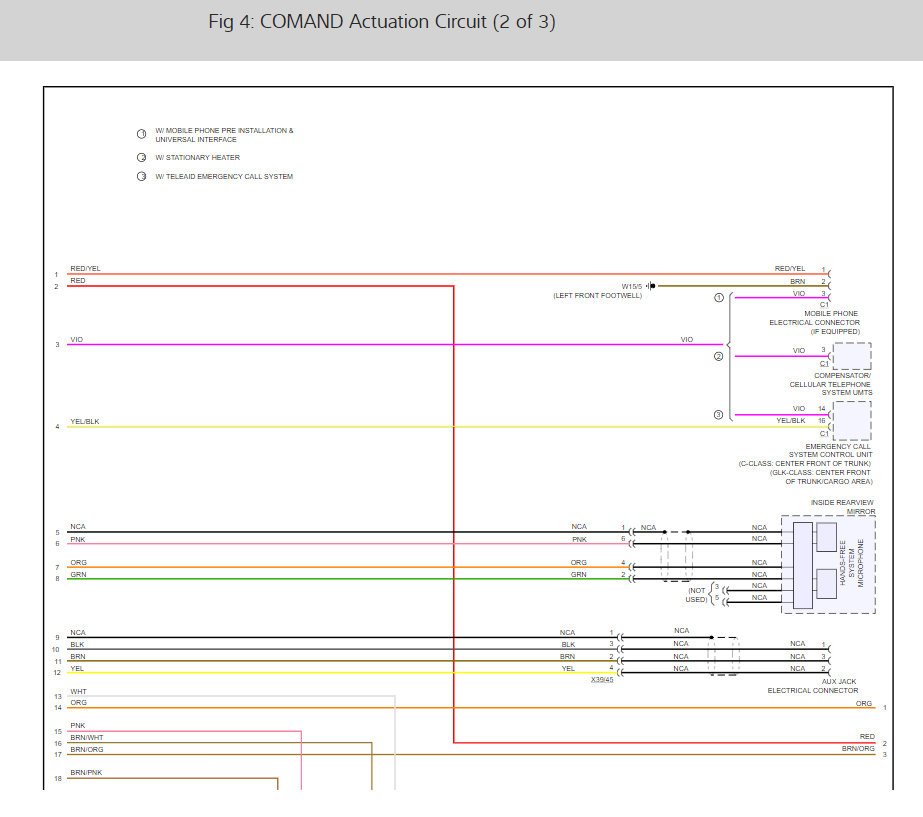This screenshot has width=923, height=817.
Task: Click the ground symbol next to W15/5
Action: [x=650, y=286]
